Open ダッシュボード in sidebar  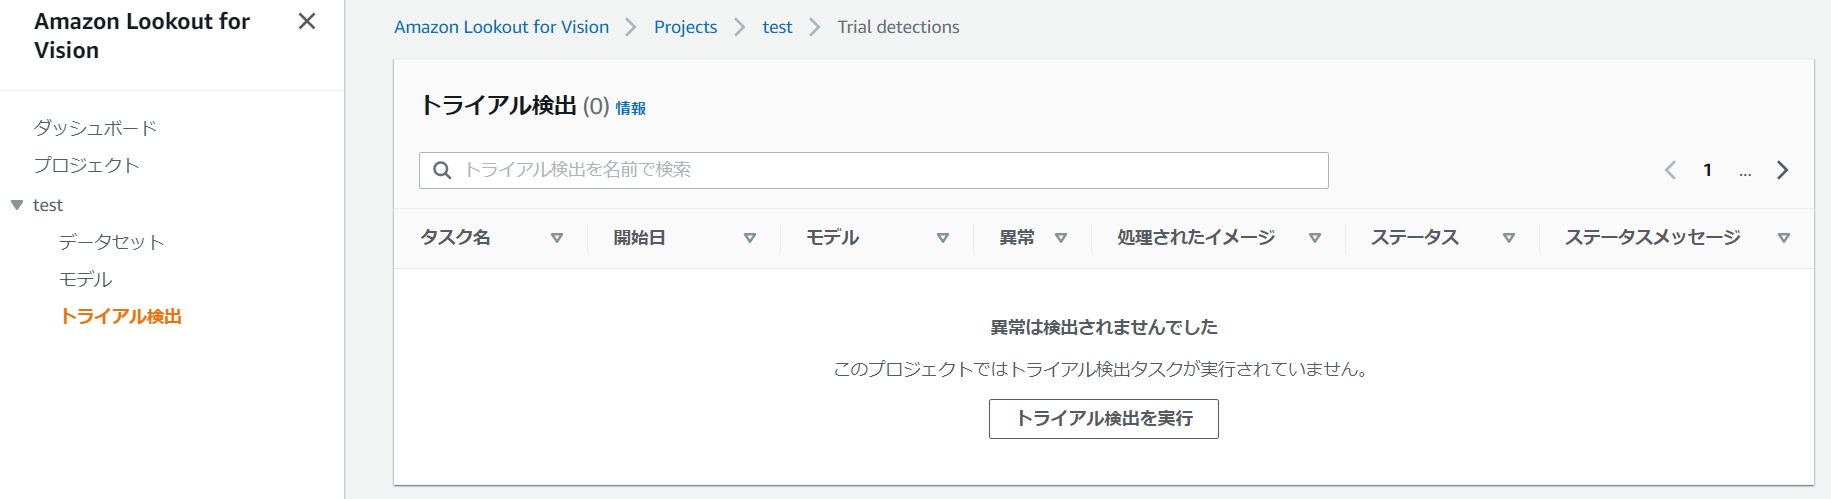pos(95,128)
